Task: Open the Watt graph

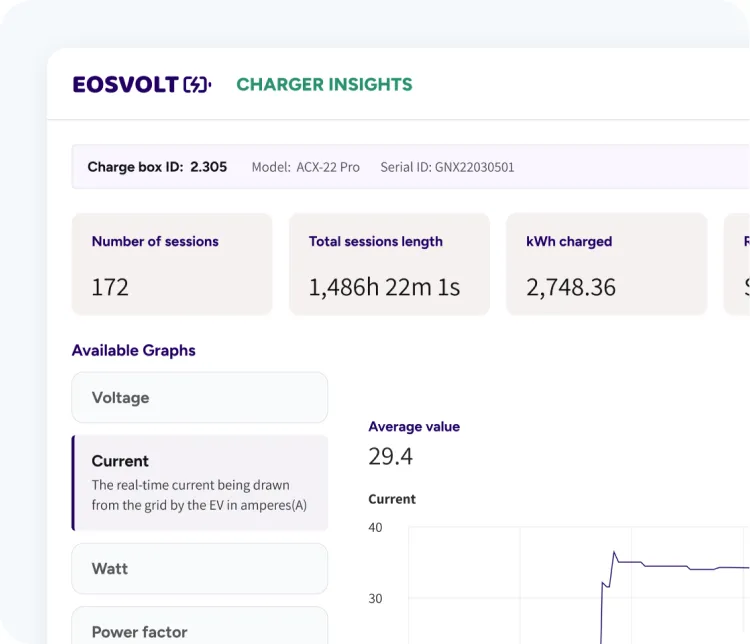Action: click(x=199, y=568)
